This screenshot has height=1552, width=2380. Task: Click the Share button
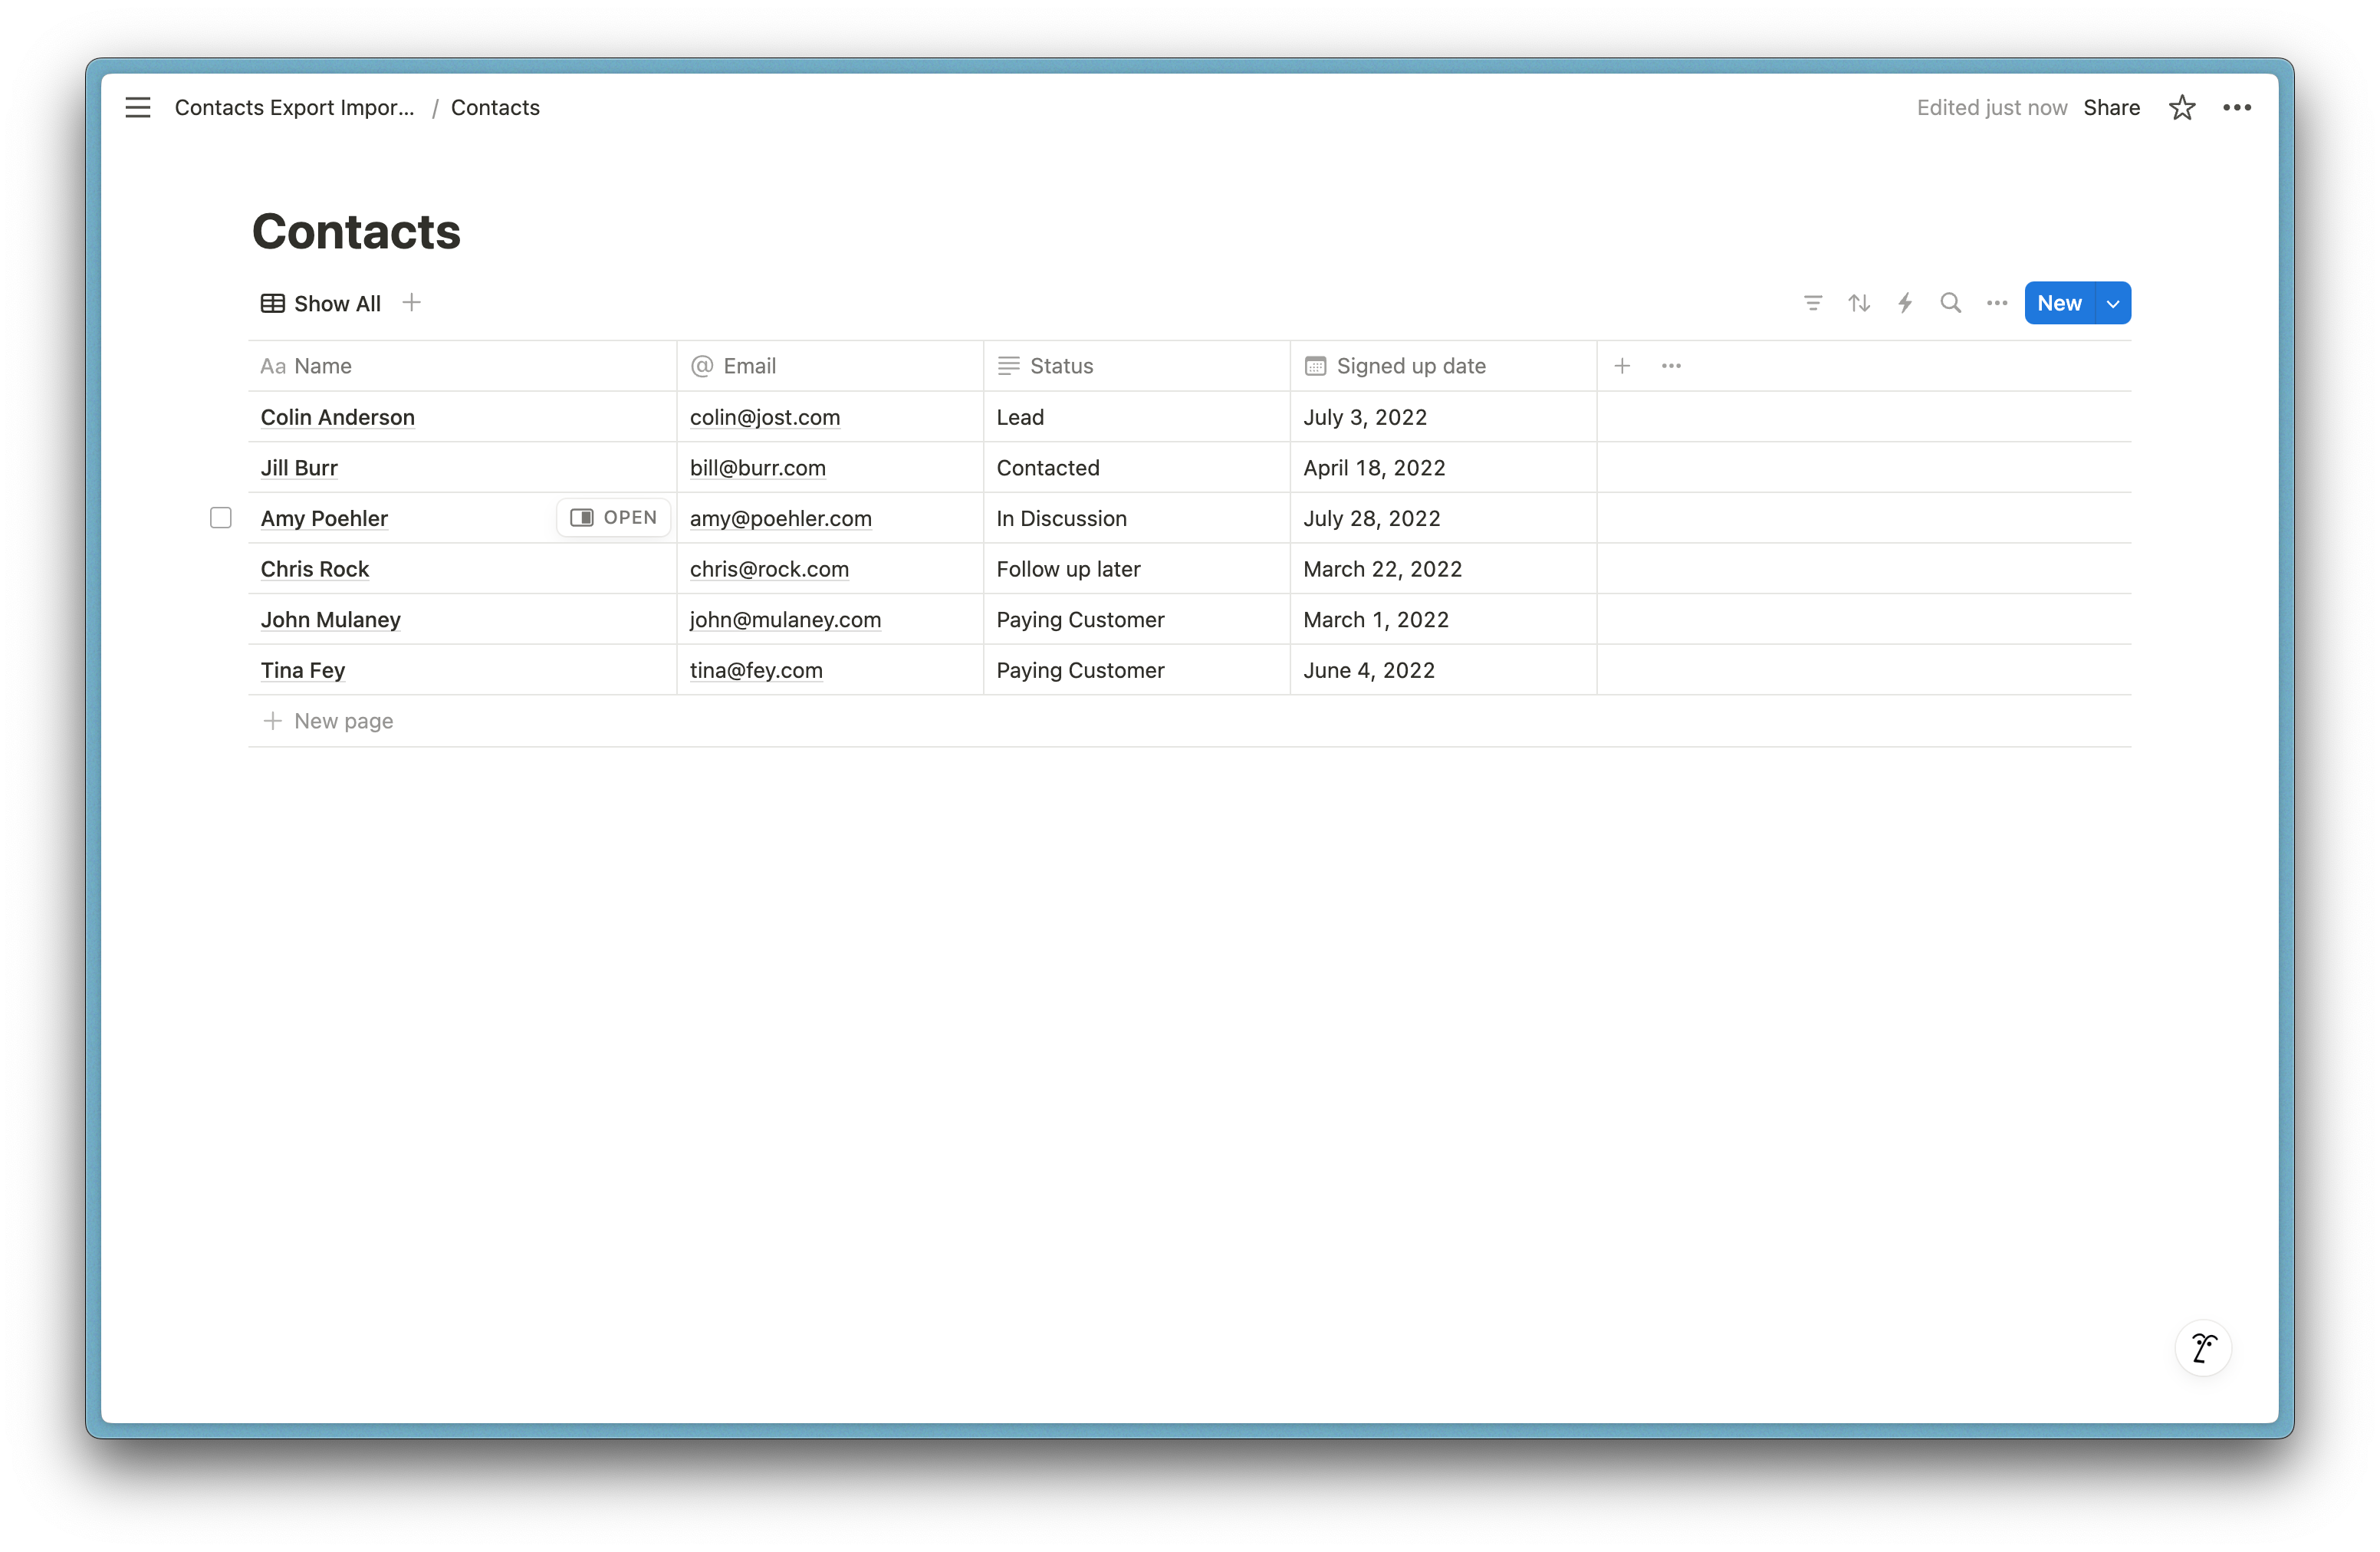pos(2111,107)
